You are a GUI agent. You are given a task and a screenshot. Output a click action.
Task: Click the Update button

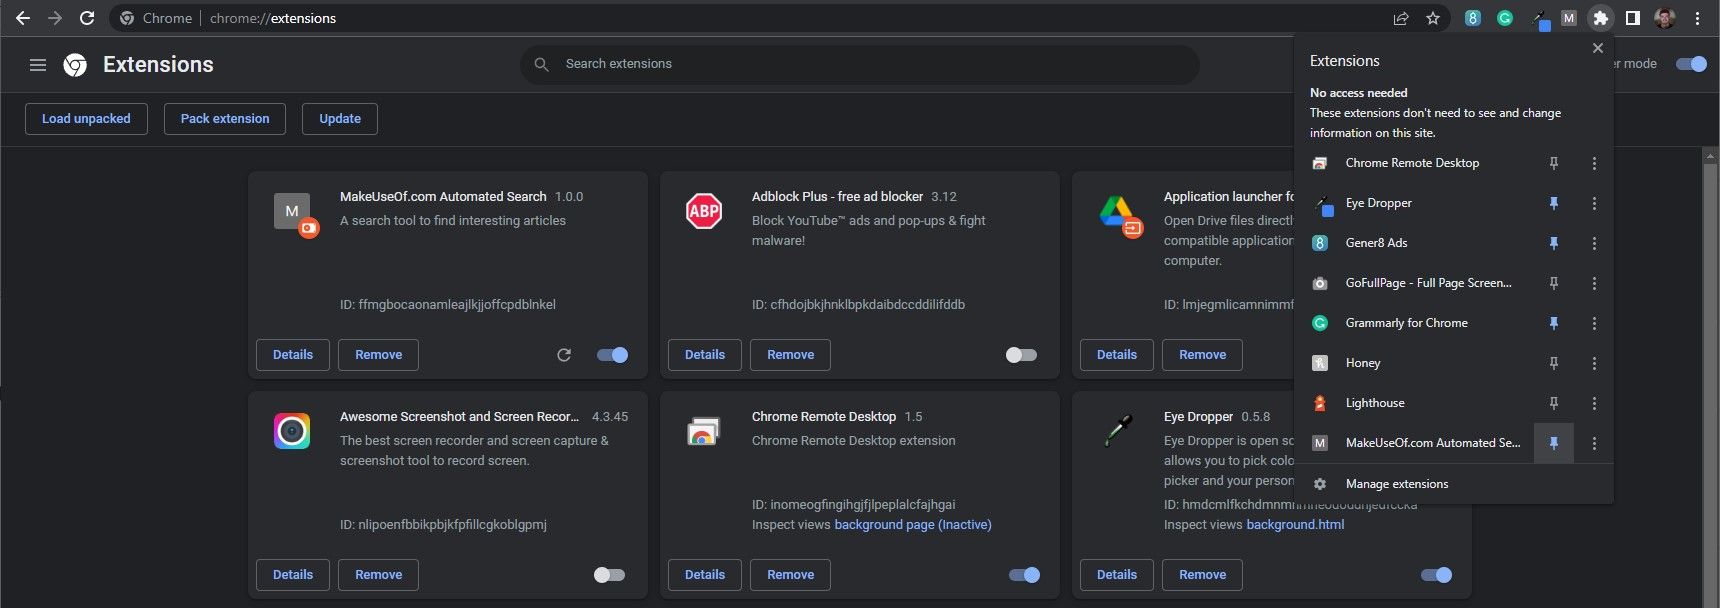point(340,119)
